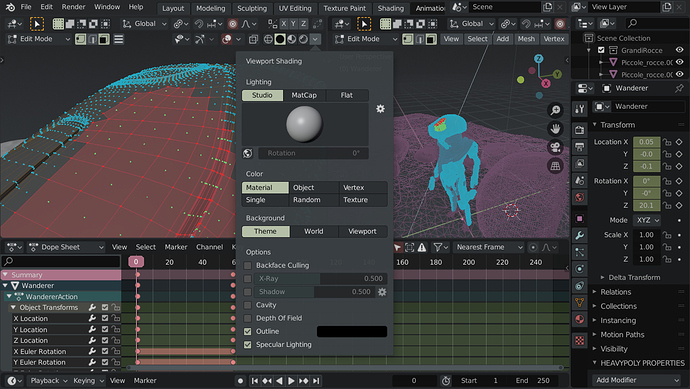Toggle camera view icon in right viewport

[x=555, y=147]
